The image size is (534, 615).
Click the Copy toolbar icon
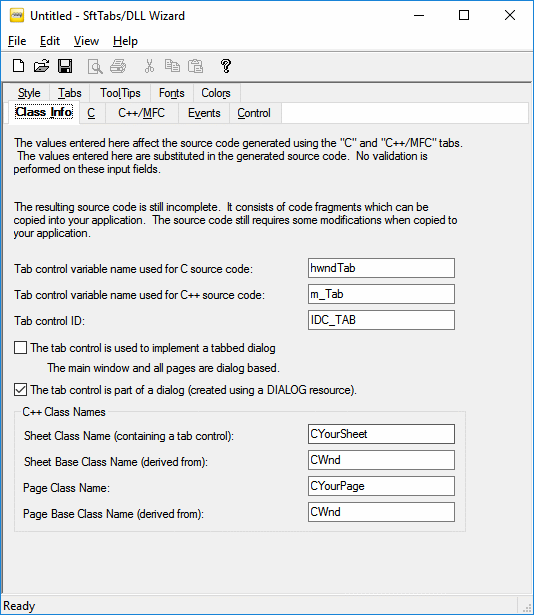point(172,66)
